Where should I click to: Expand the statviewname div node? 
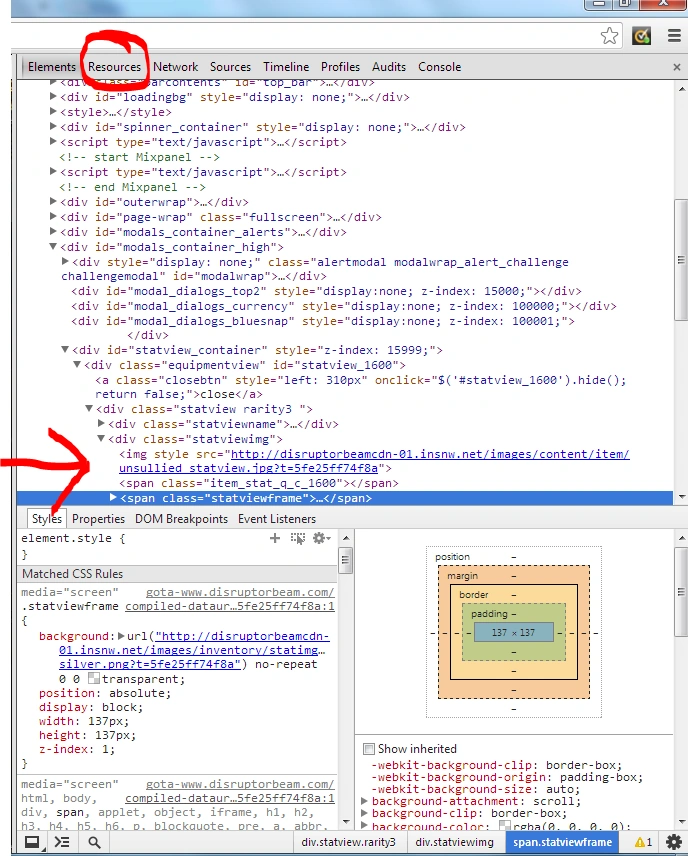[x=101, y=423]
